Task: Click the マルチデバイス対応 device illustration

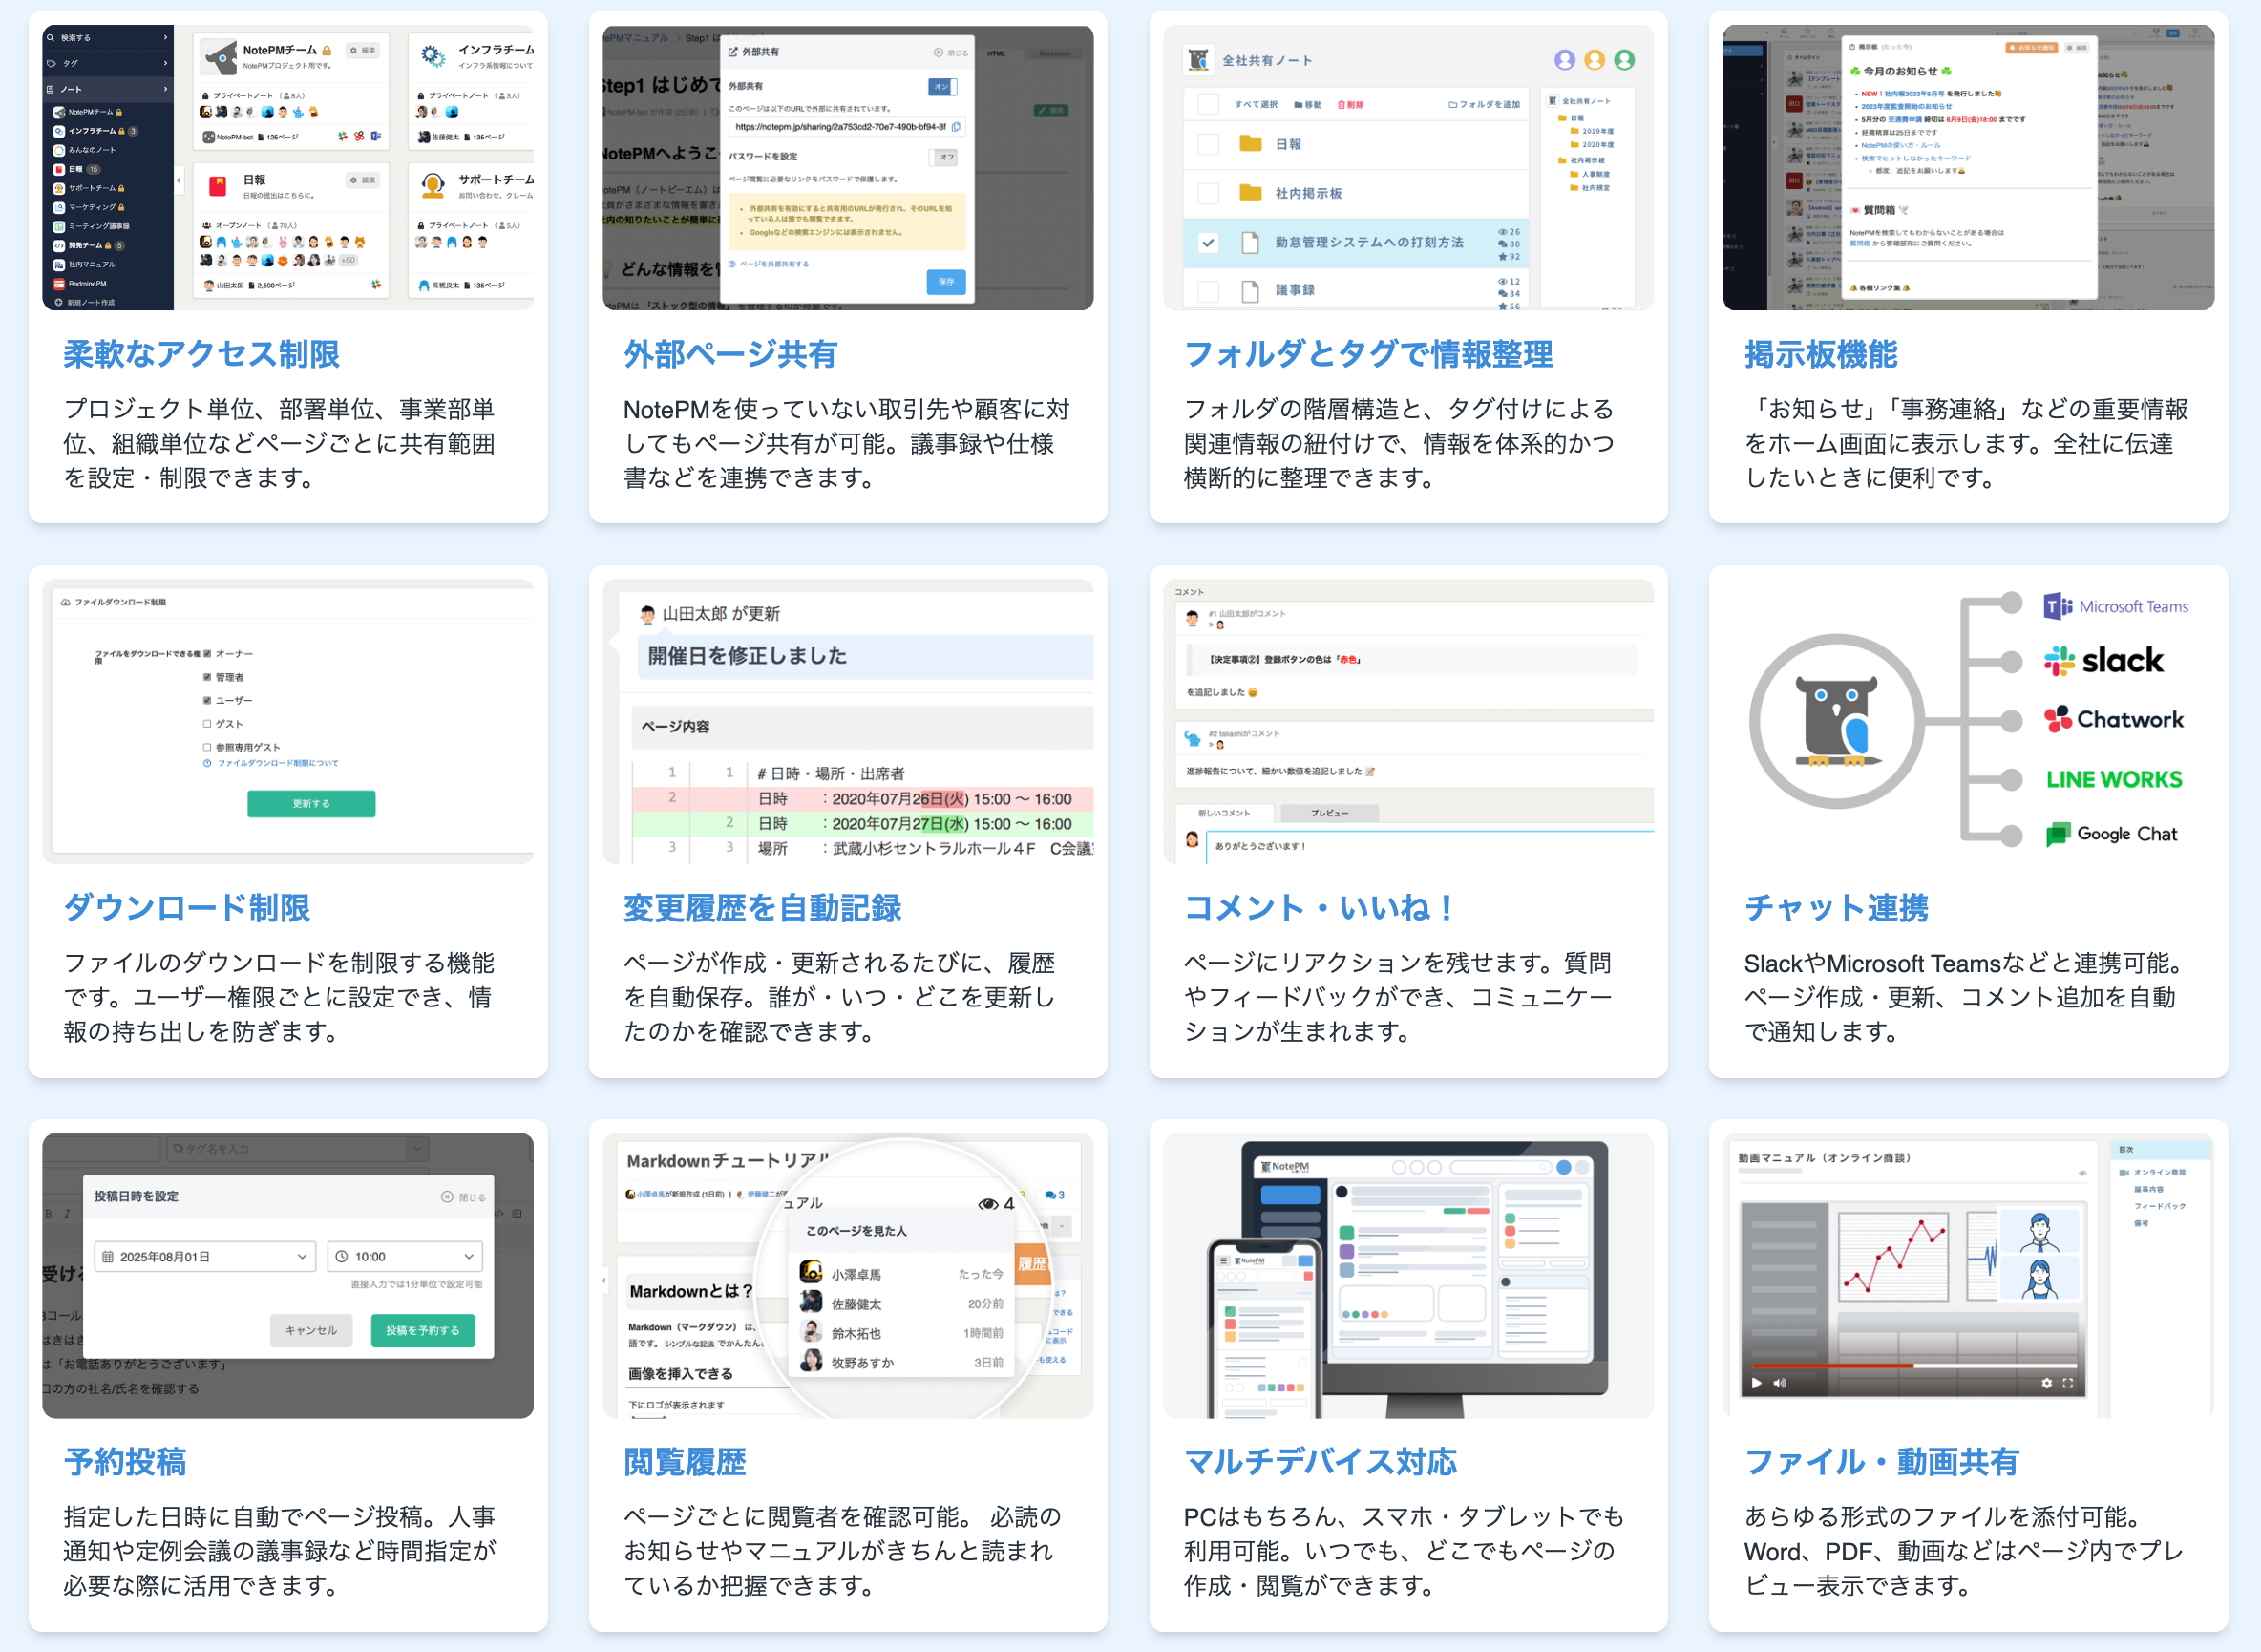Action: coord(1407,1275)
